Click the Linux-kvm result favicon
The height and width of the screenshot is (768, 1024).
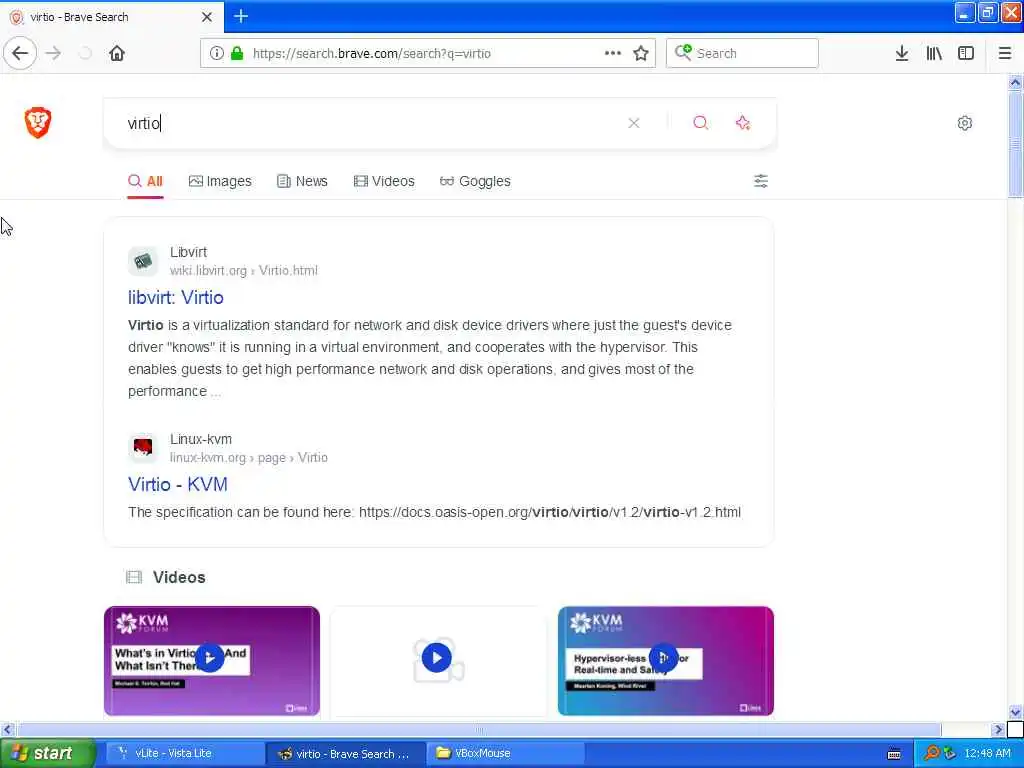pyautogui.click(x=143, y=447)
